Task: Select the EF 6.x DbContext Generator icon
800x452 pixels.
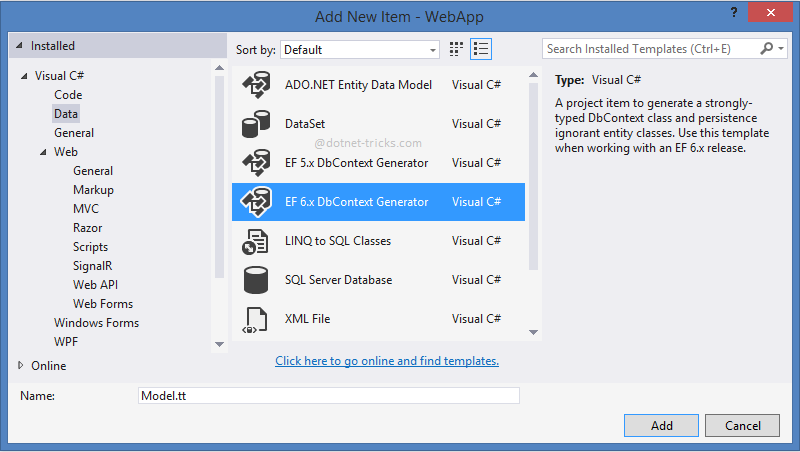Action: [x=257, y=202]
